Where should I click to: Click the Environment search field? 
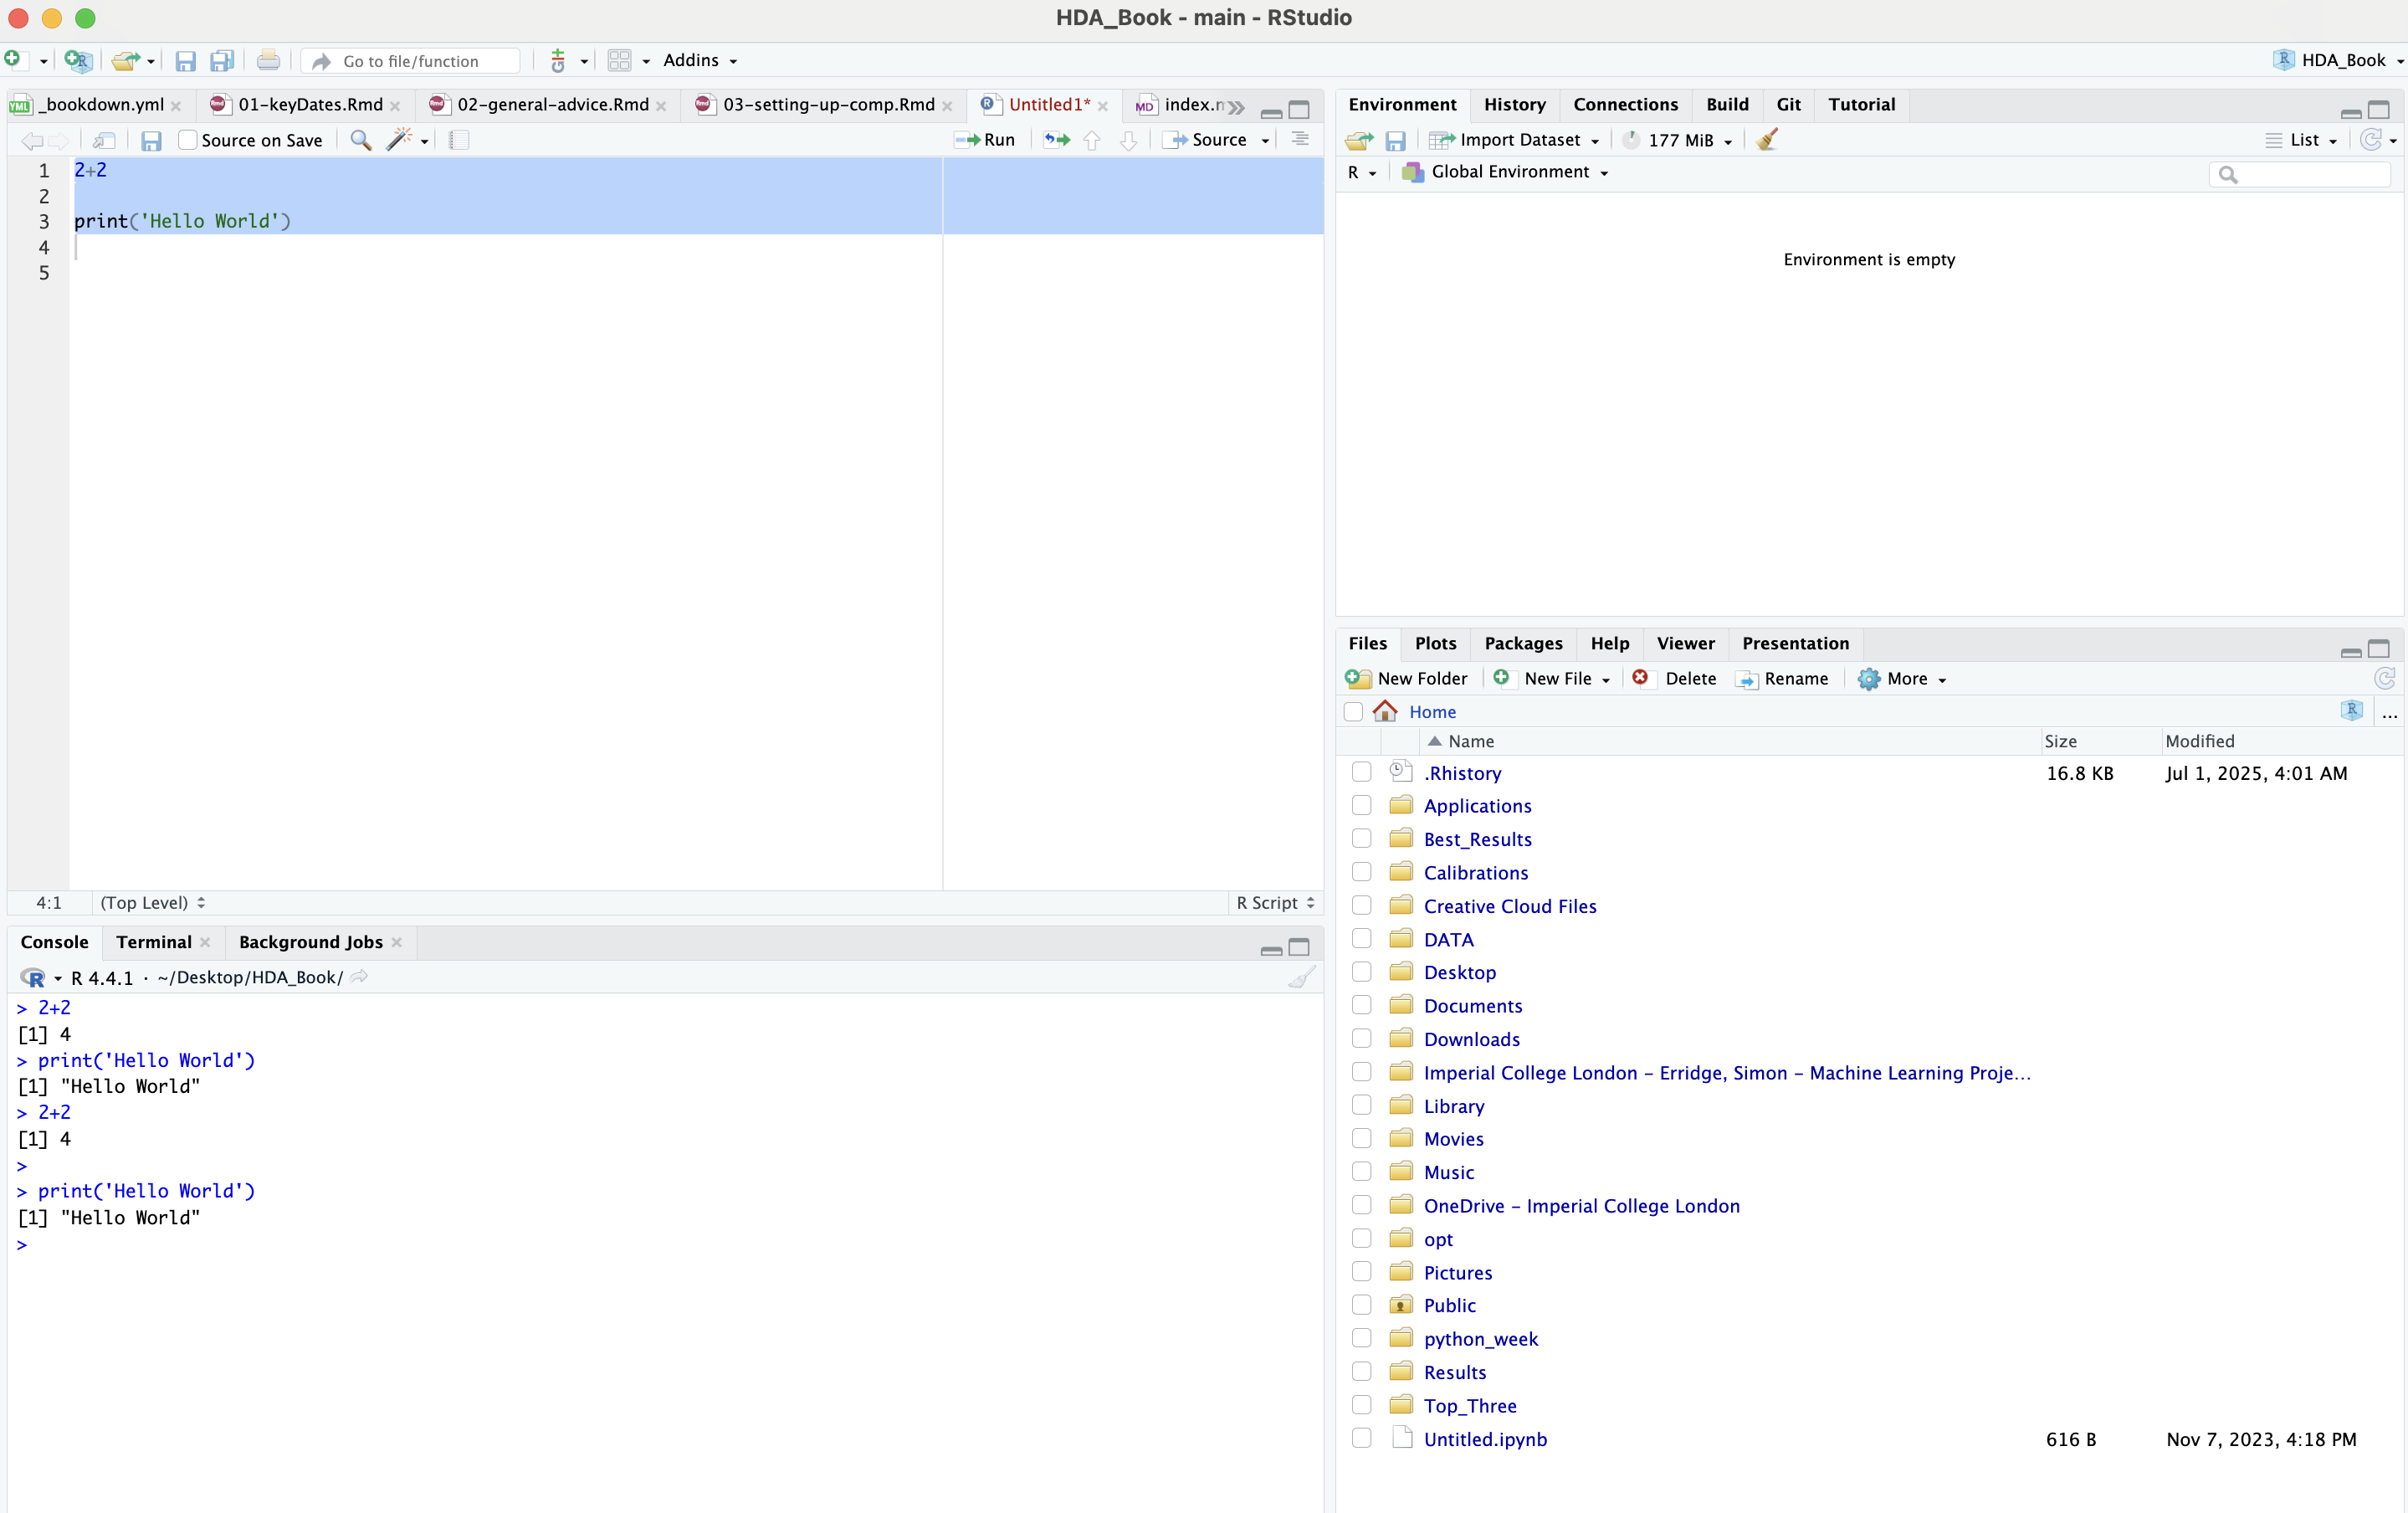2299,174
